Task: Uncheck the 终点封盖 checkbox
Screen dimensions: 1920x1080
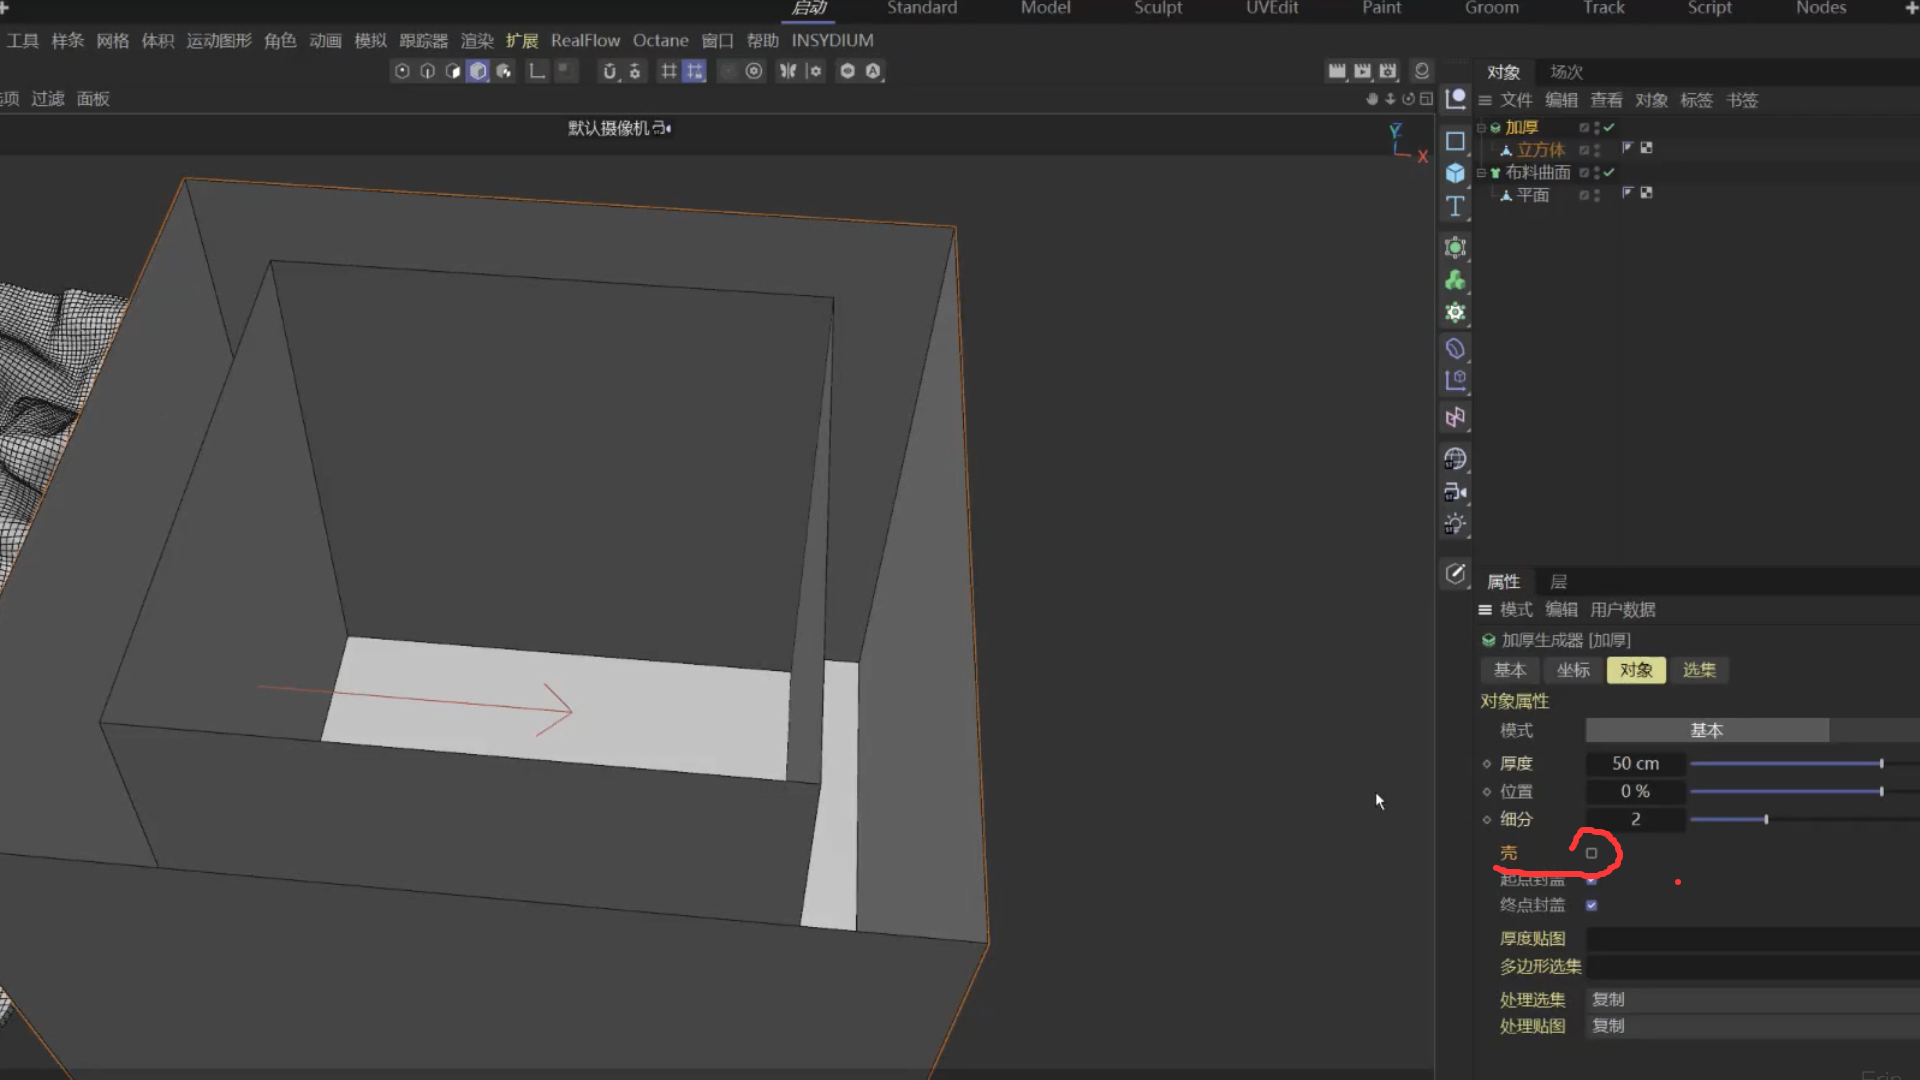Action: click(x=1591, y=905)
